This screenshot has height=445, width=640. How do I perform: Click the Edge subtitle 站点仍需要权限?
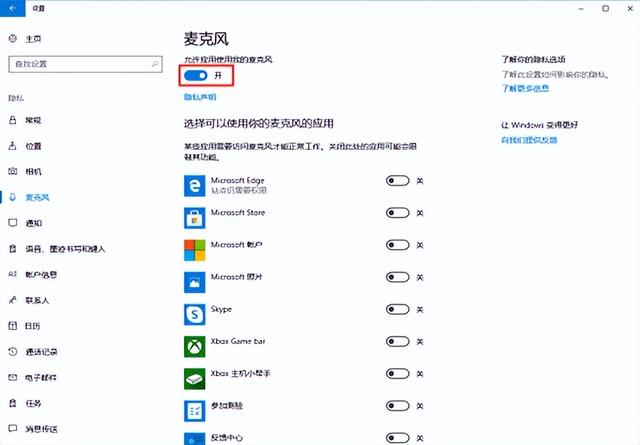239,190
